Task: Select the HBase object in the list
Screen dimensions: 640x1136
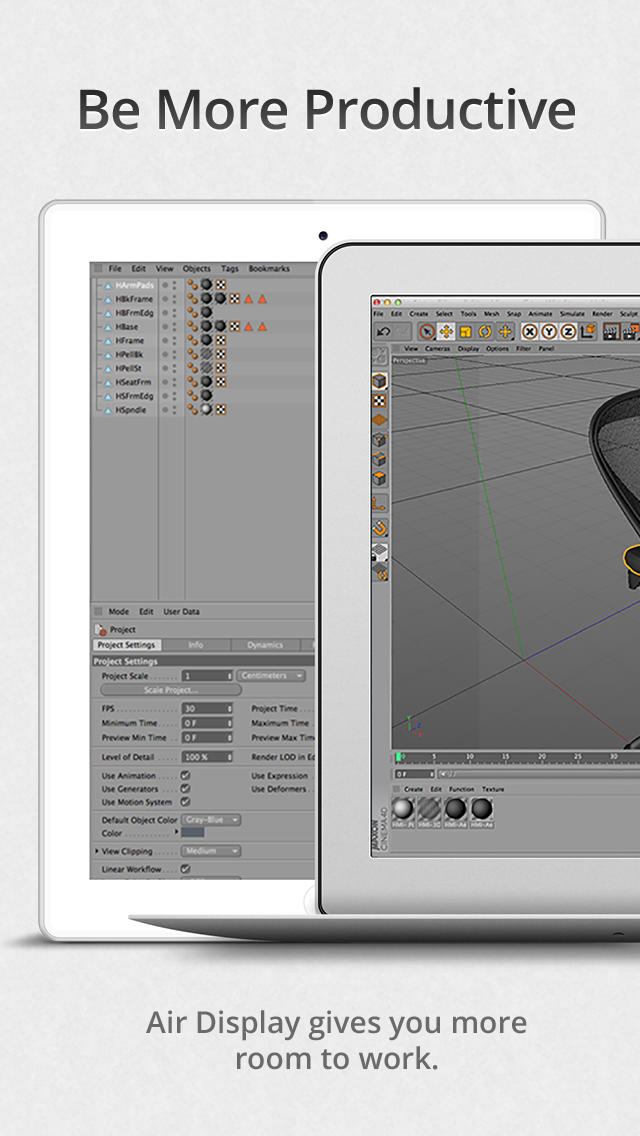Action: pyautogui.click(x=127, y=326)
